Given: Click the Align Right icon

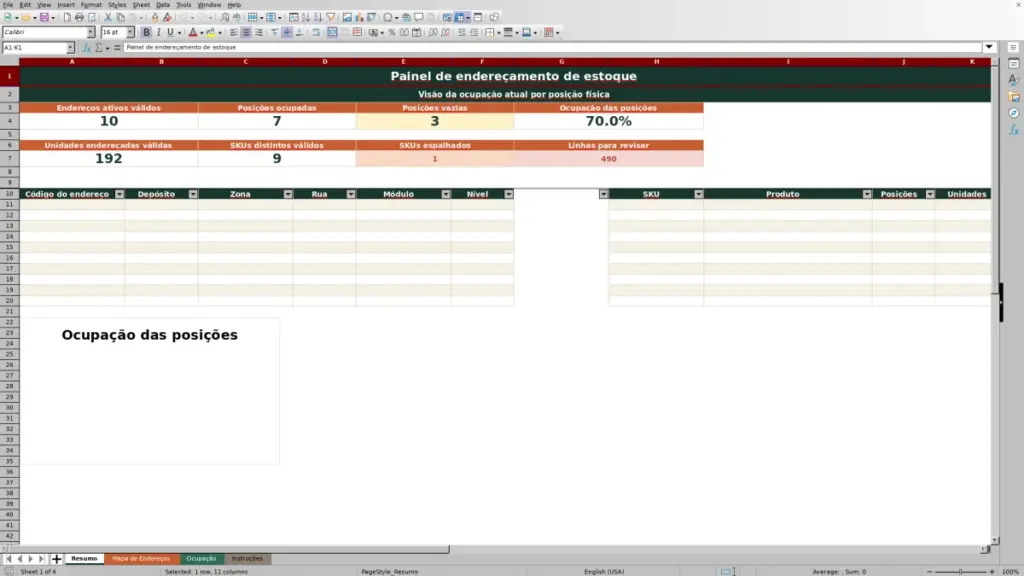Looking at the screenshot, I should click(x=259, y=33).
